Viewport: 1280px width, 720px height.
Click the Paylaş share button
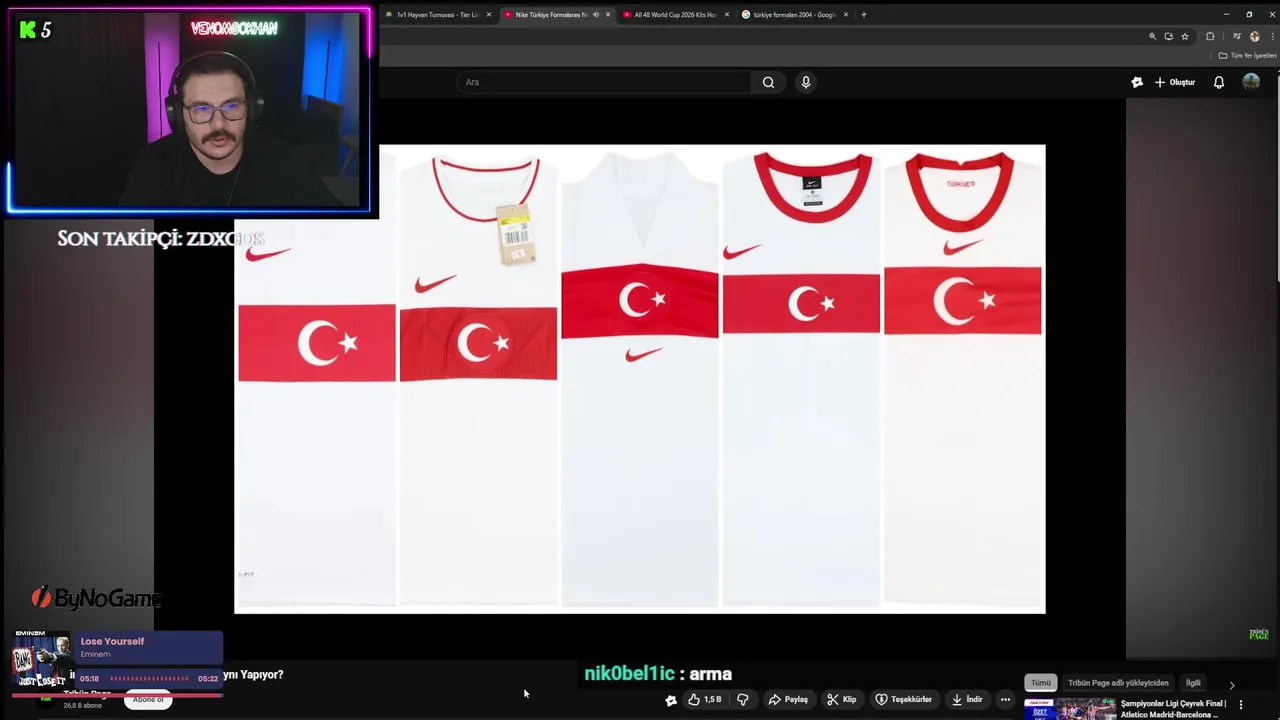click(x=788, y=699)
